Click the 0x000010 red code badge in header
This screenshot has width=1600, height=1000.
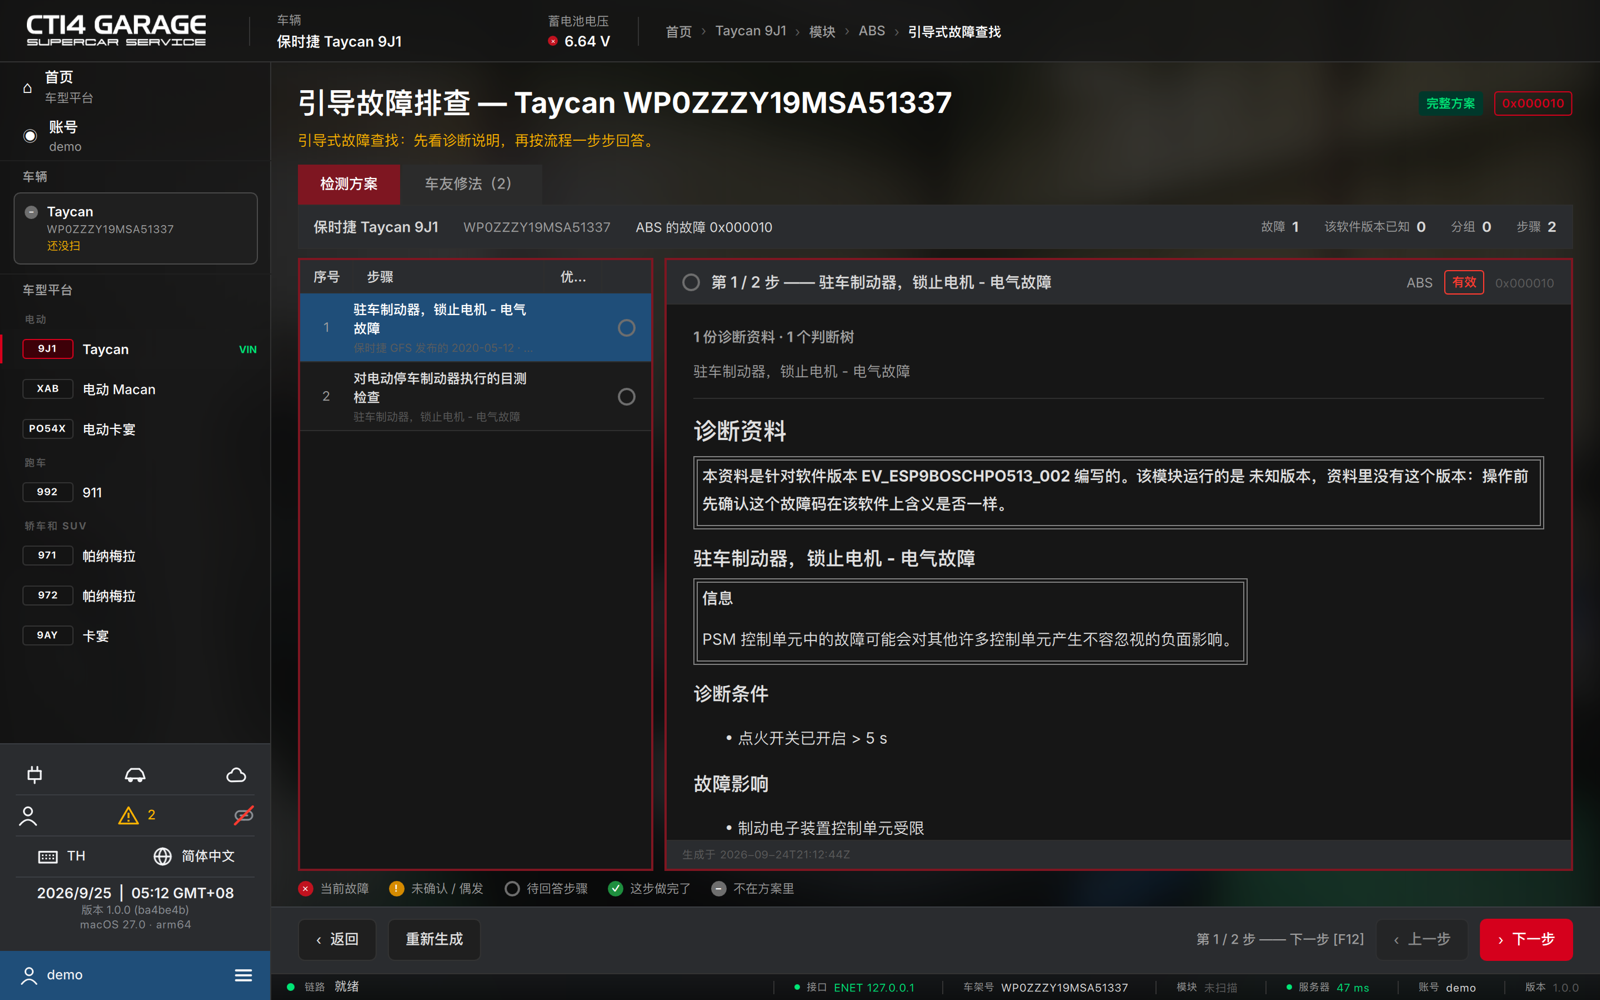tap(1533, 103)
